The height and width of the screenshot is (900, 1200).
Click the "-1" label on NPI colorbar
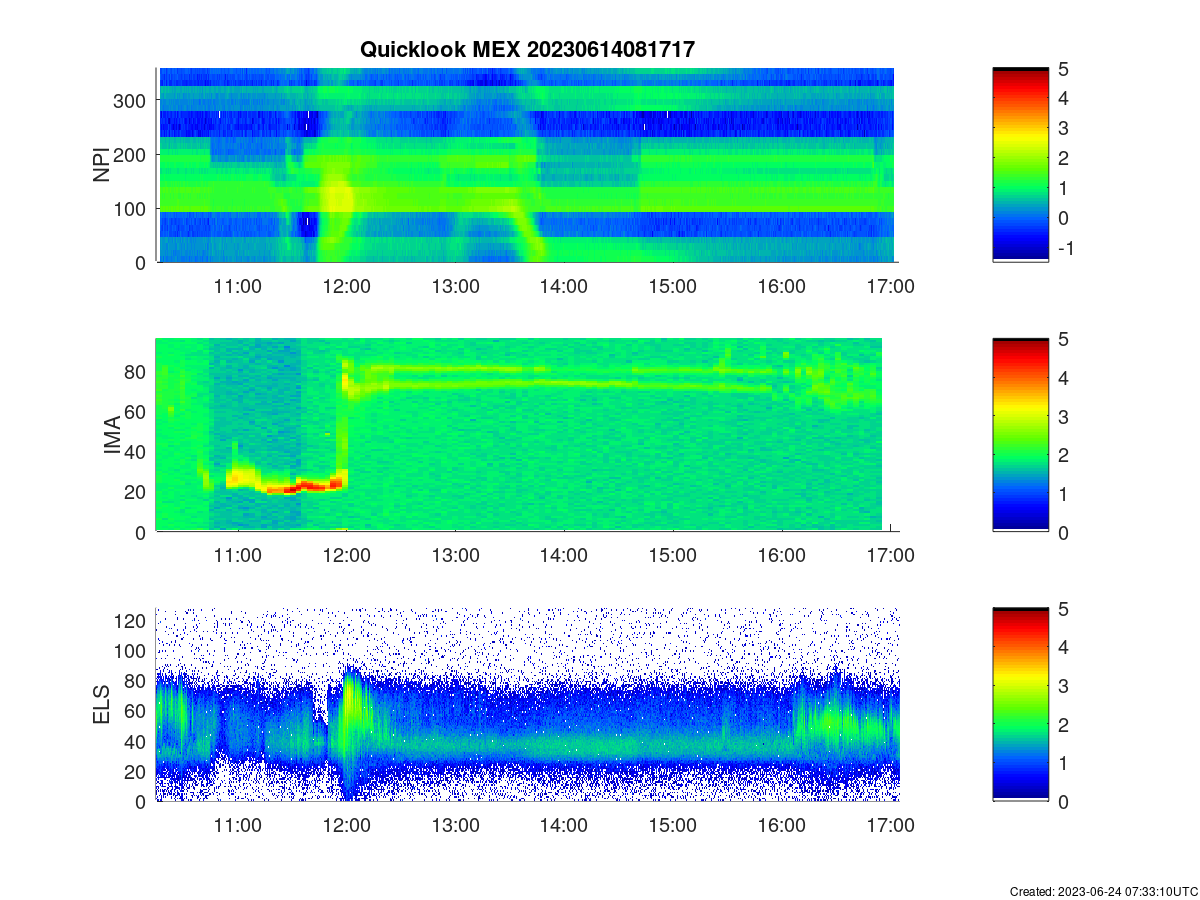[x=1067, y=248]
